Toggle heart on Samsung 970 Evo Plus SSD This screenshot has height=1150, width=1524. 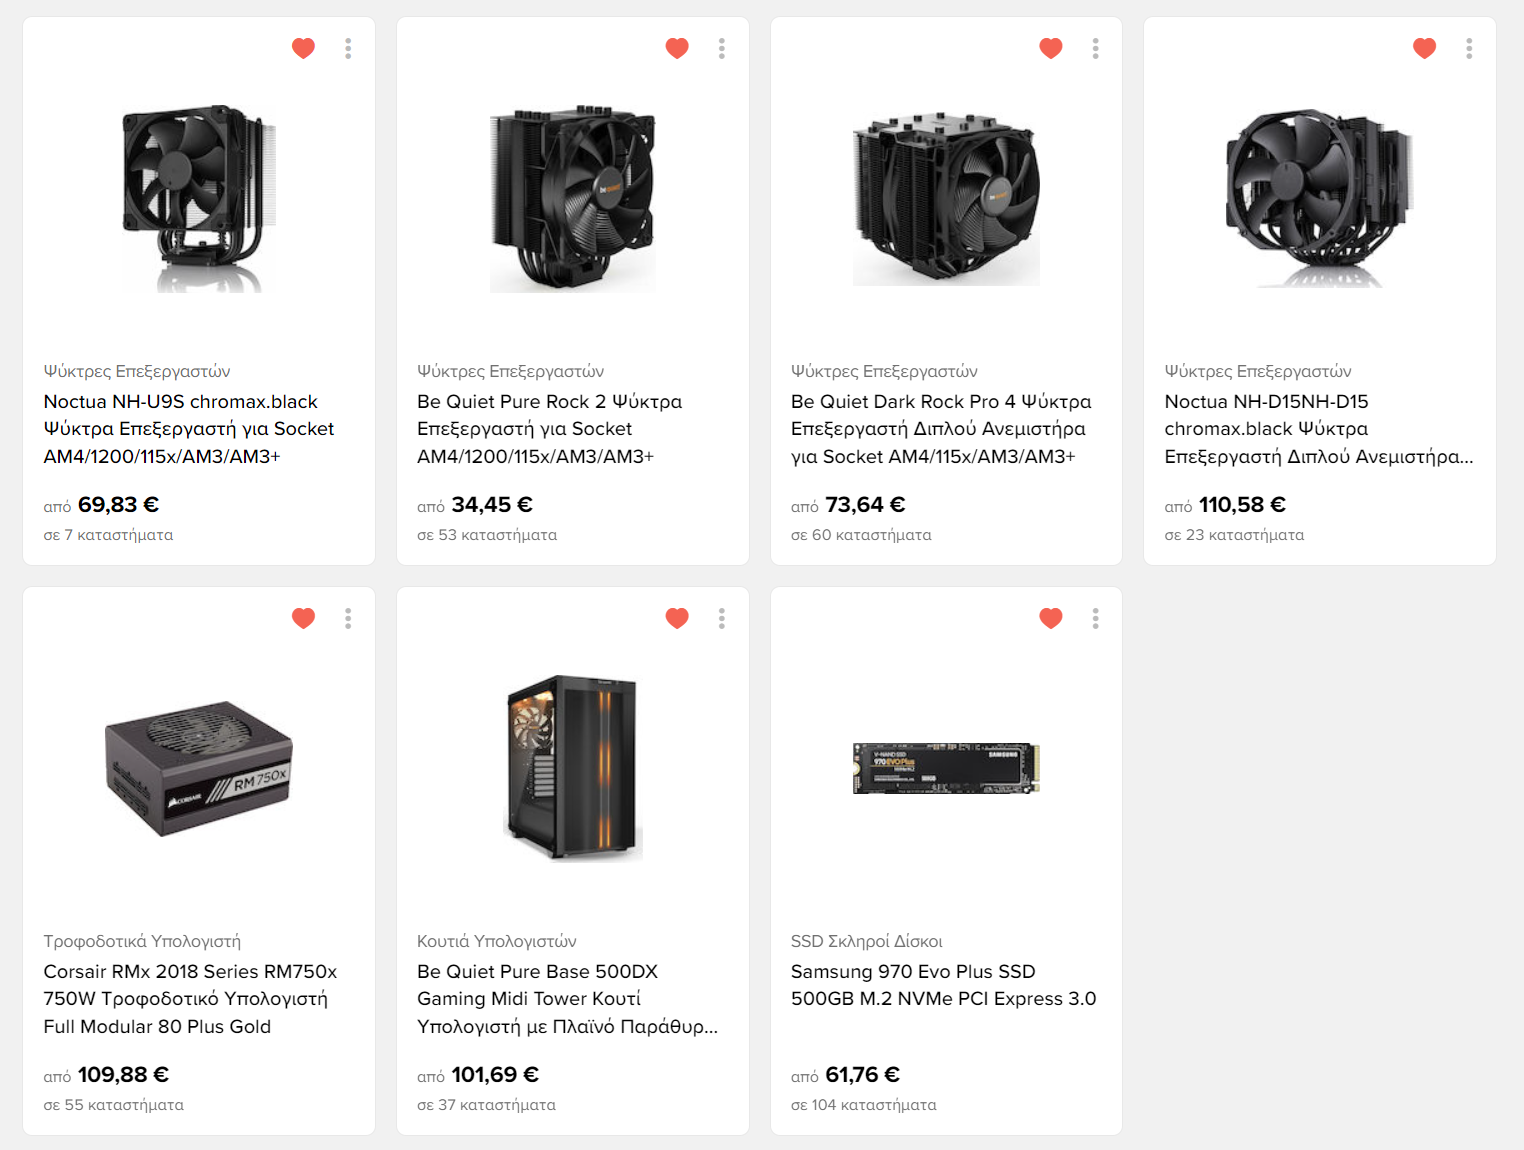pyautogui.click(x=1051, y=618)
